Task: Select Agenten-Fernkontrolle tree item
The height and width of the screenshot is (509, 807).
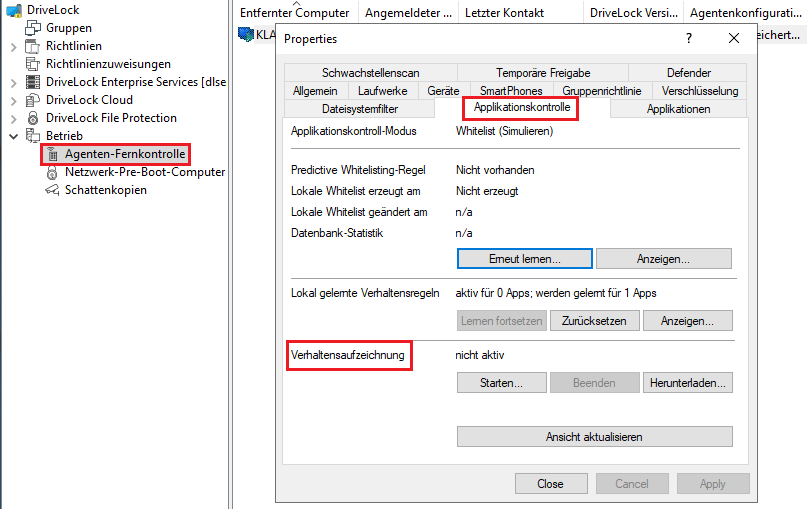Action: pyautogui.click(x=125, y=154)
